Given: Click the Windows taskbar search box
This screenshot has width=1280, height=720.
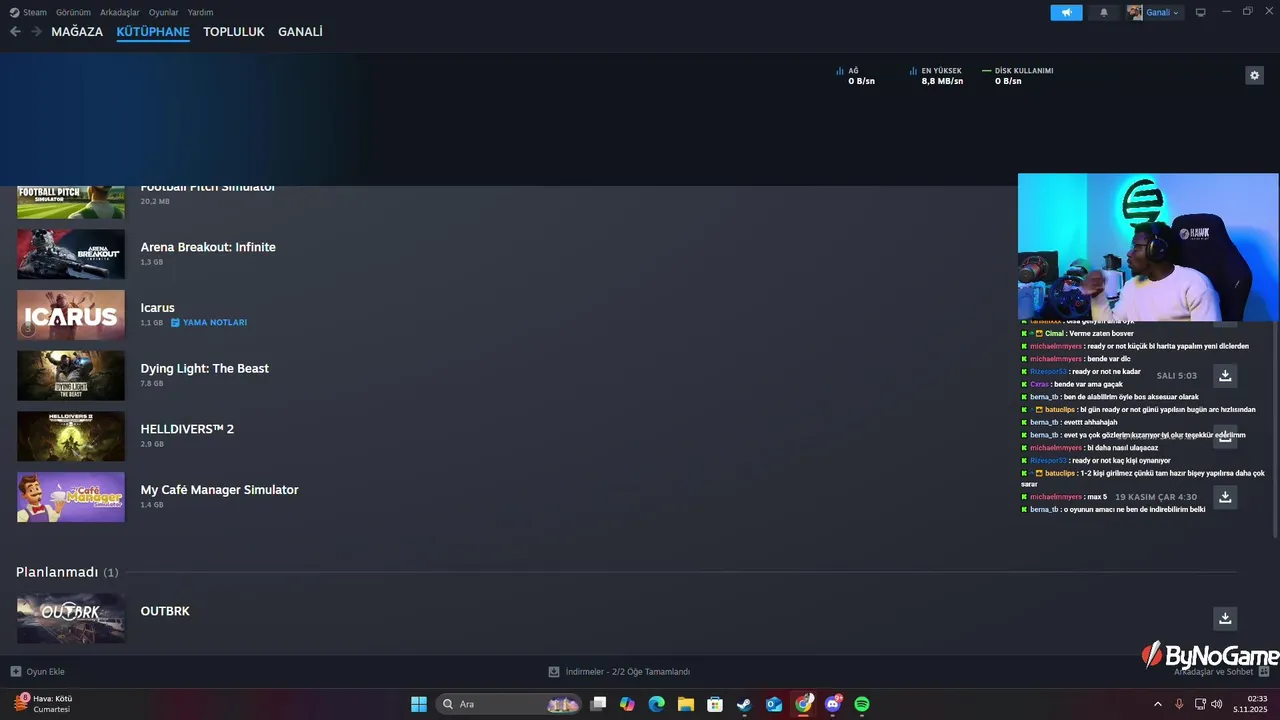Looking at the screenshot, I should 509,704.
